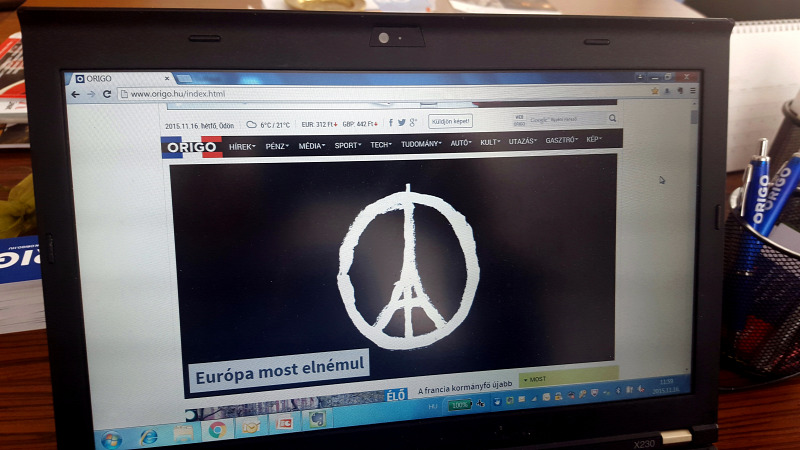This screenshot has height=450, width=800.
Task: Expand the AUTÓ menu
Action: (x=461, y=143)
